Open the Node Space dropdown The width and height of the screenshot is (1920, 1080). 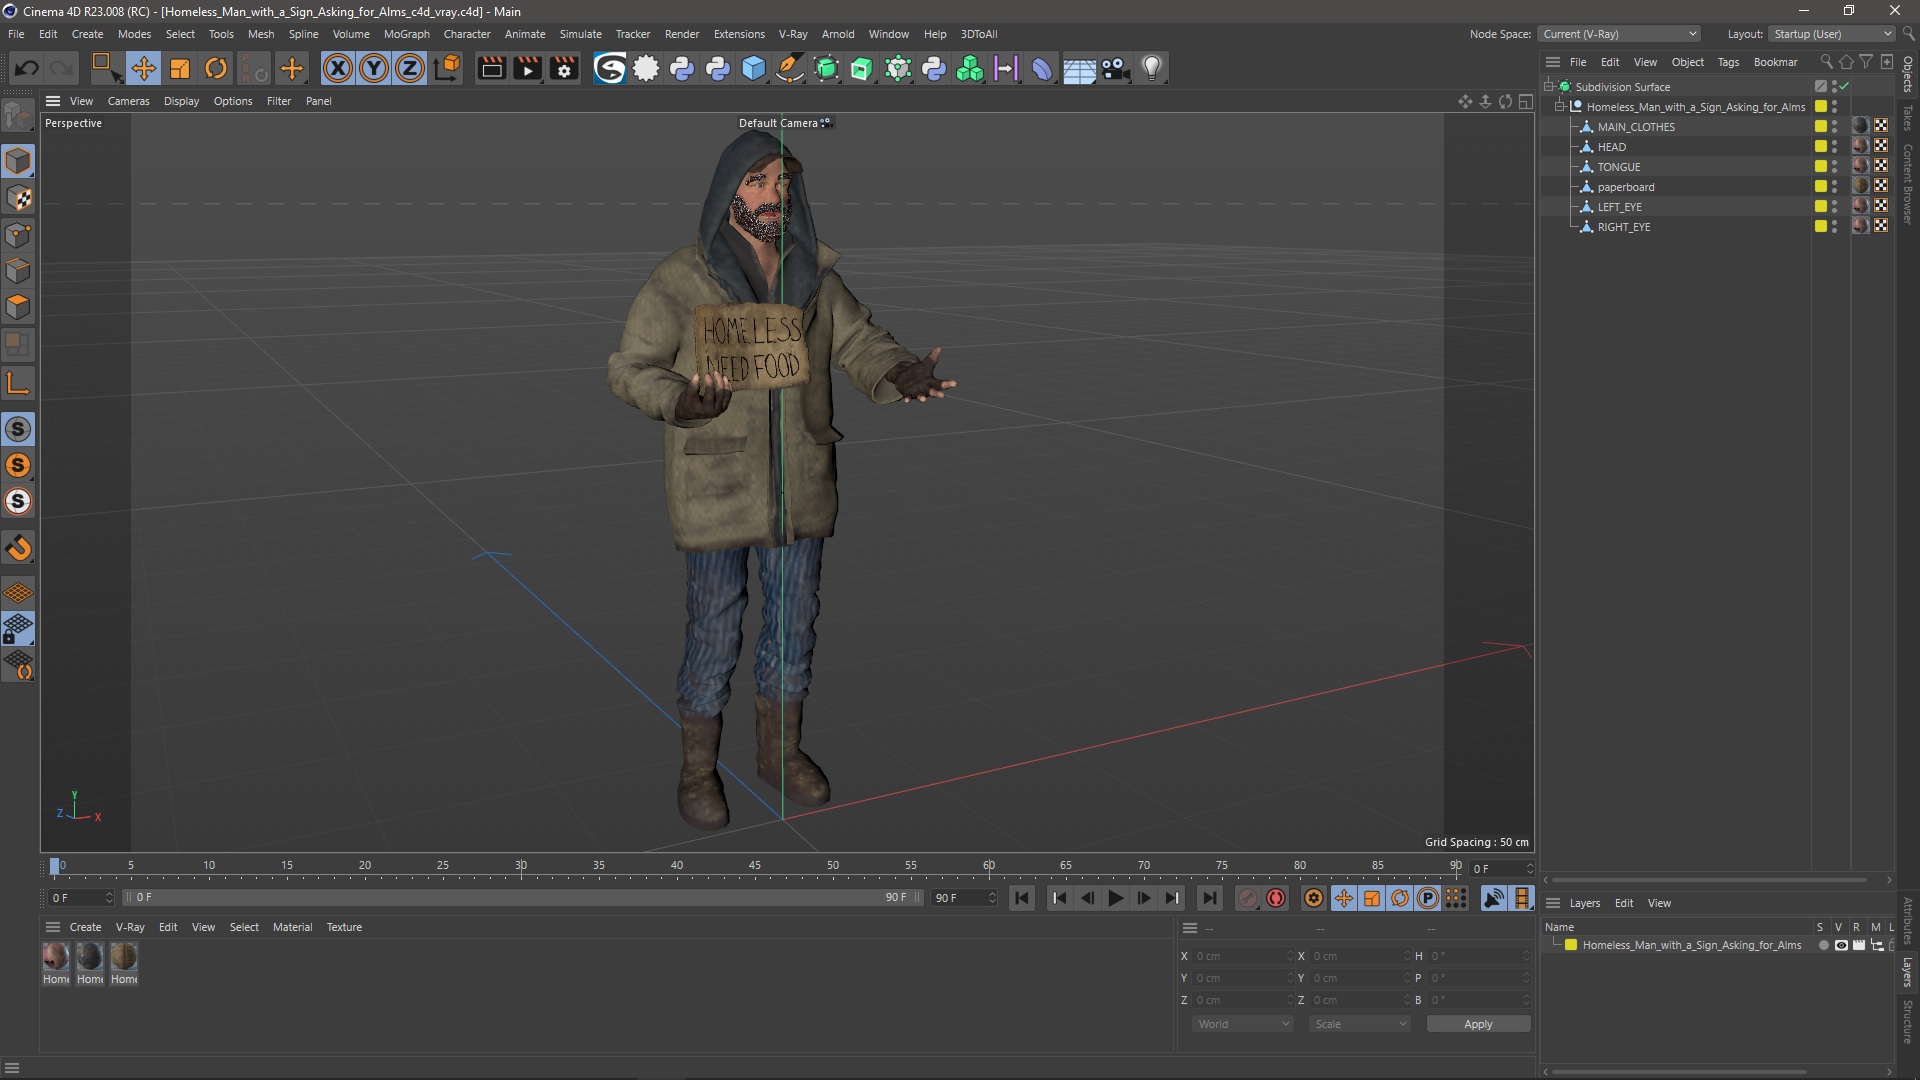[1619, 34]
